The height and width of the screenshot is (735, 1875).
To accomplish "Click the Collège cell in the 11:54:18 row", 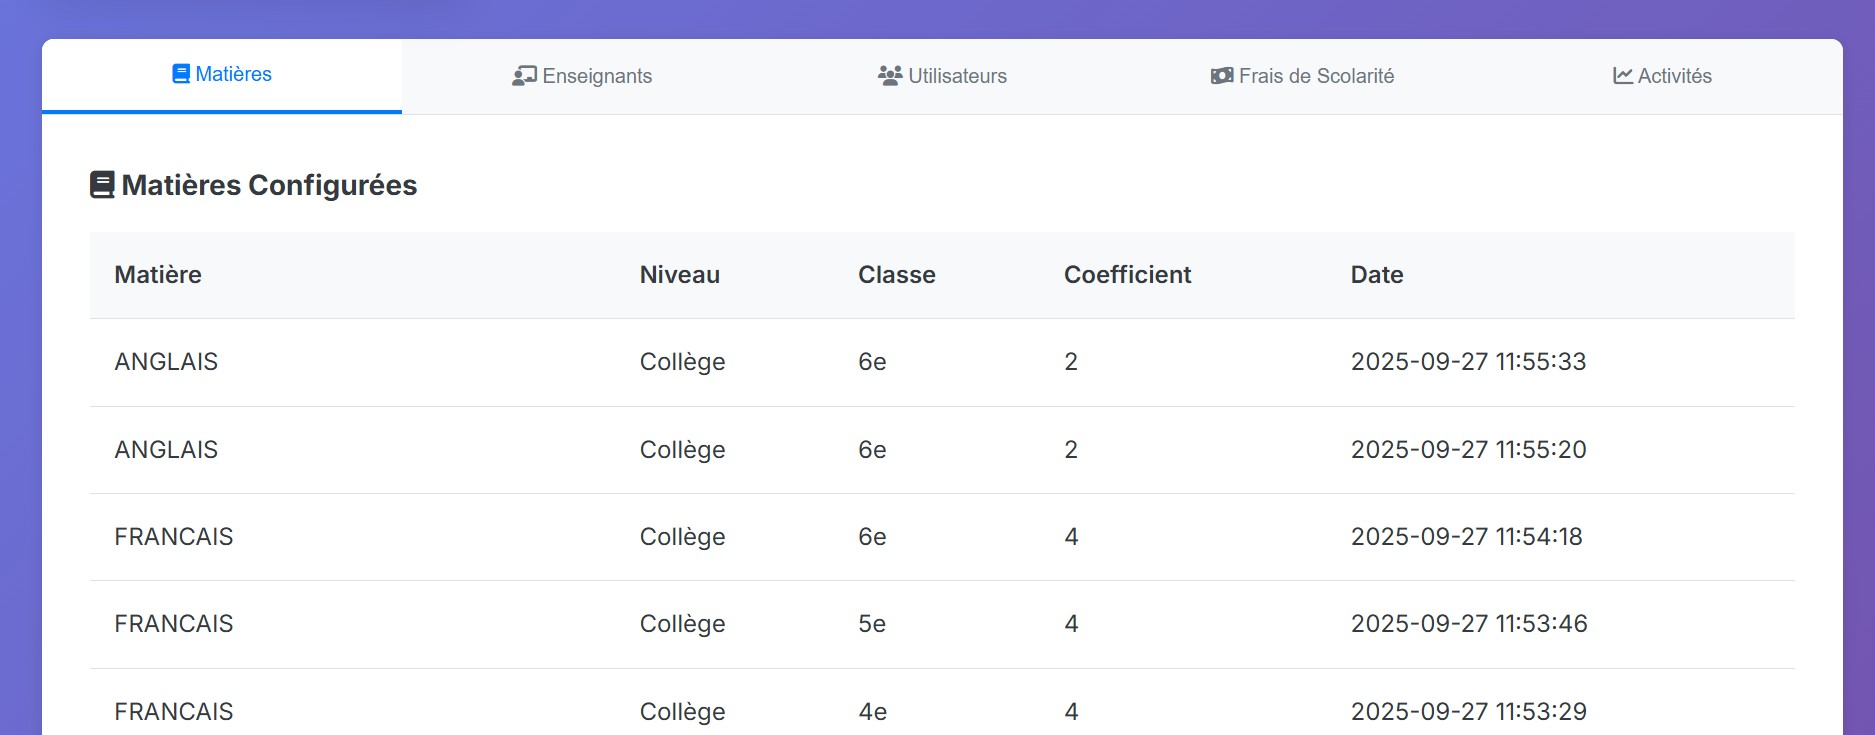I will pos(682,537).
